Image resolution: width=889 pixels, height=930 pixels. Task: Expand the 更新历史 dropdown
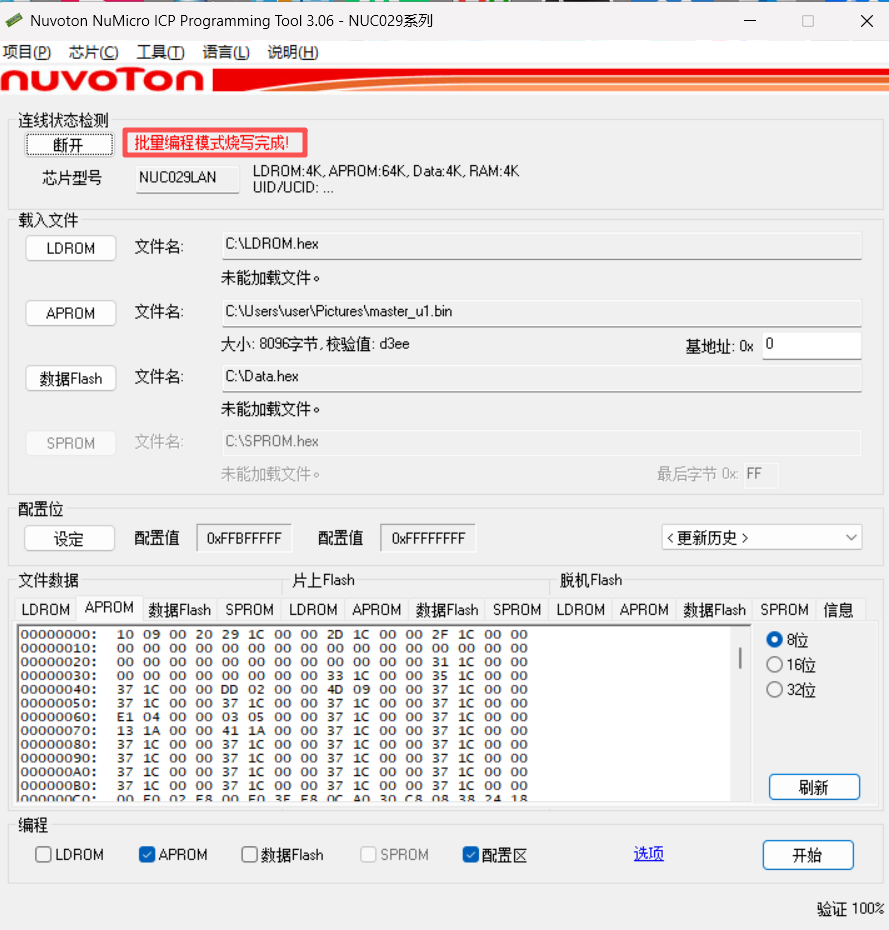pyautogui.click(x=761, y=538)
